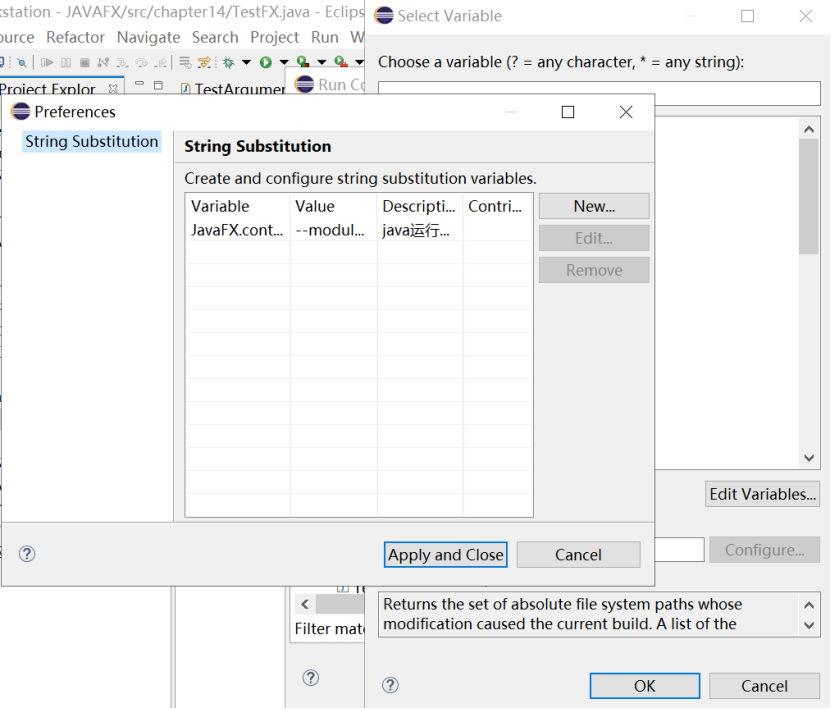This screenshot has width=831, height=709.
Task: Click New to create a substitution variable
Action: [x=594, y=206]
